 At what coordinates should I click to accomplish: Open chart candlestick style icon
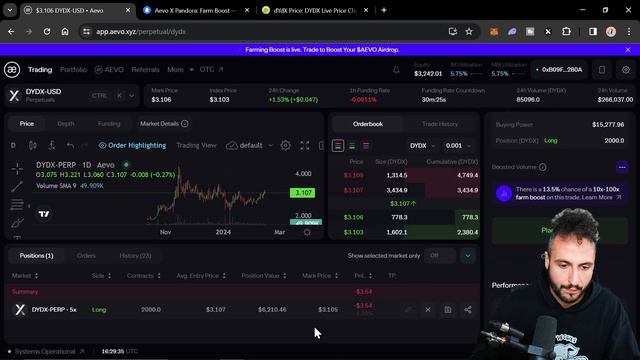pyautogui.click(x=33, y=145)
